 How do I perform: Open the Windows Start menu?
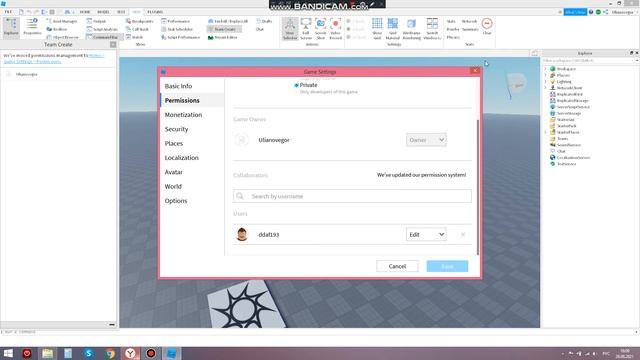8,353
